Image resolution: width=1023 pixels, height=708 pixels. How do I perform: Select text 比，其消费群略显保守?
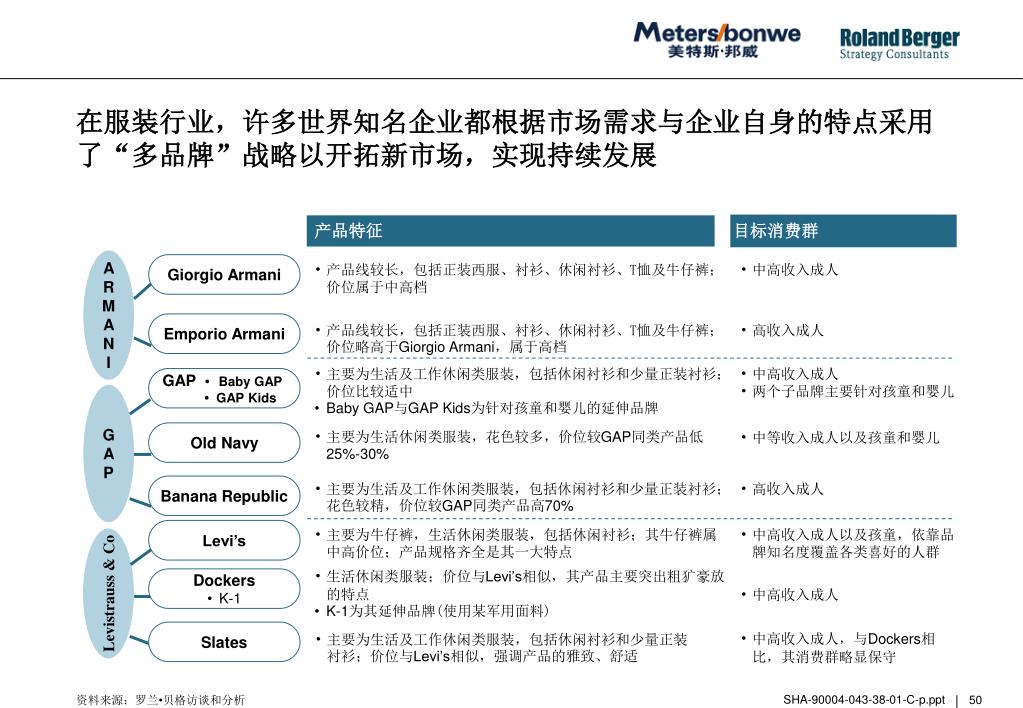pyautogui.click(x=824, y=657)
